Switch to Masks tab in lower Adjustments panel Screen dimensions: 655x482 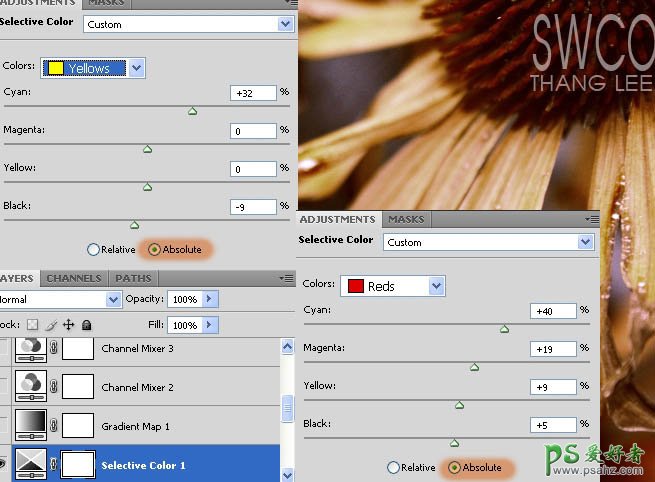tap(406, 219)
